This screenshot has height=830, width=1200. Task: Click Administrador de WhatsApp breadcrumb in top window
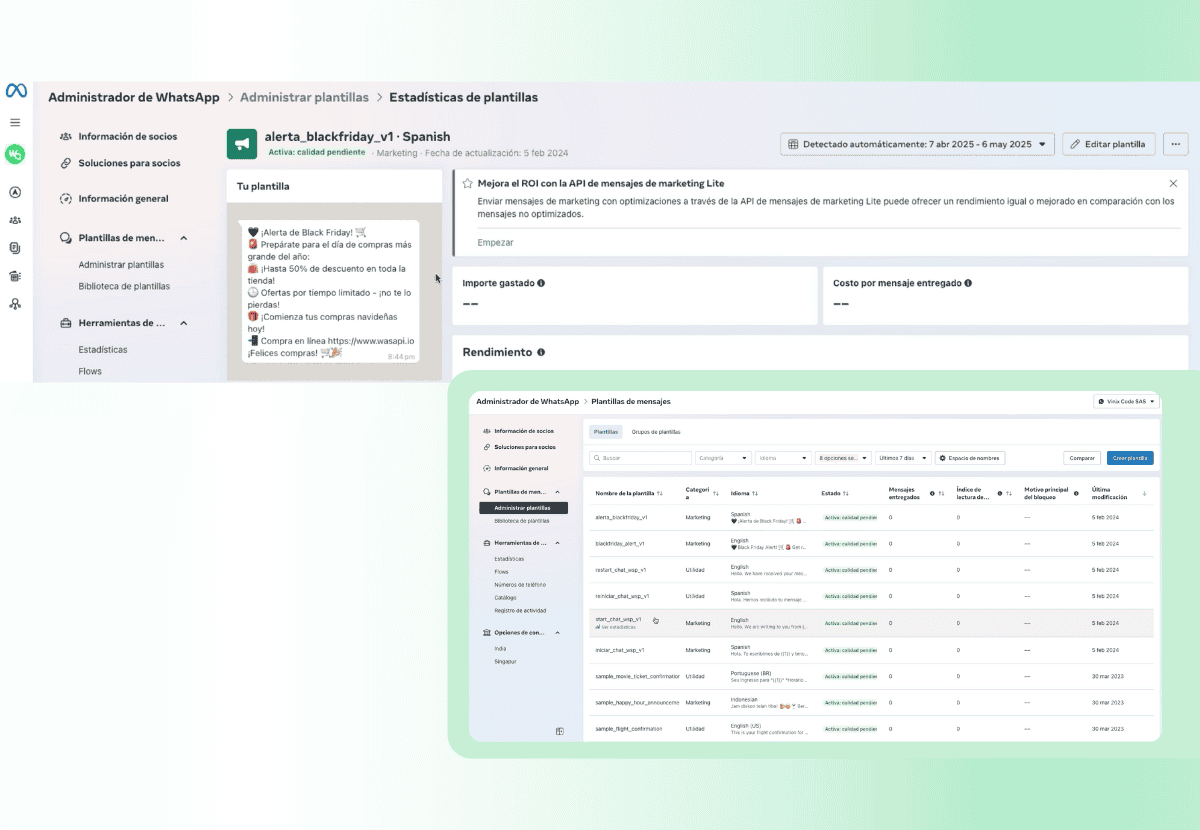tap(134, 97)
